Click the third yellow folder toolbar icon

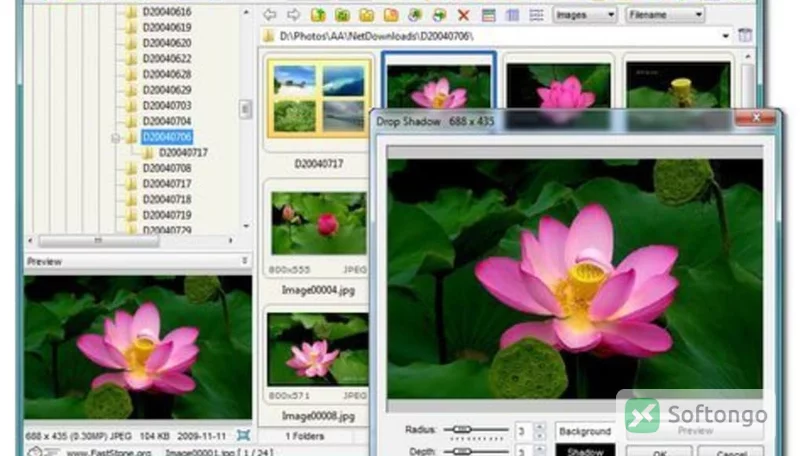tap(366, 15)
